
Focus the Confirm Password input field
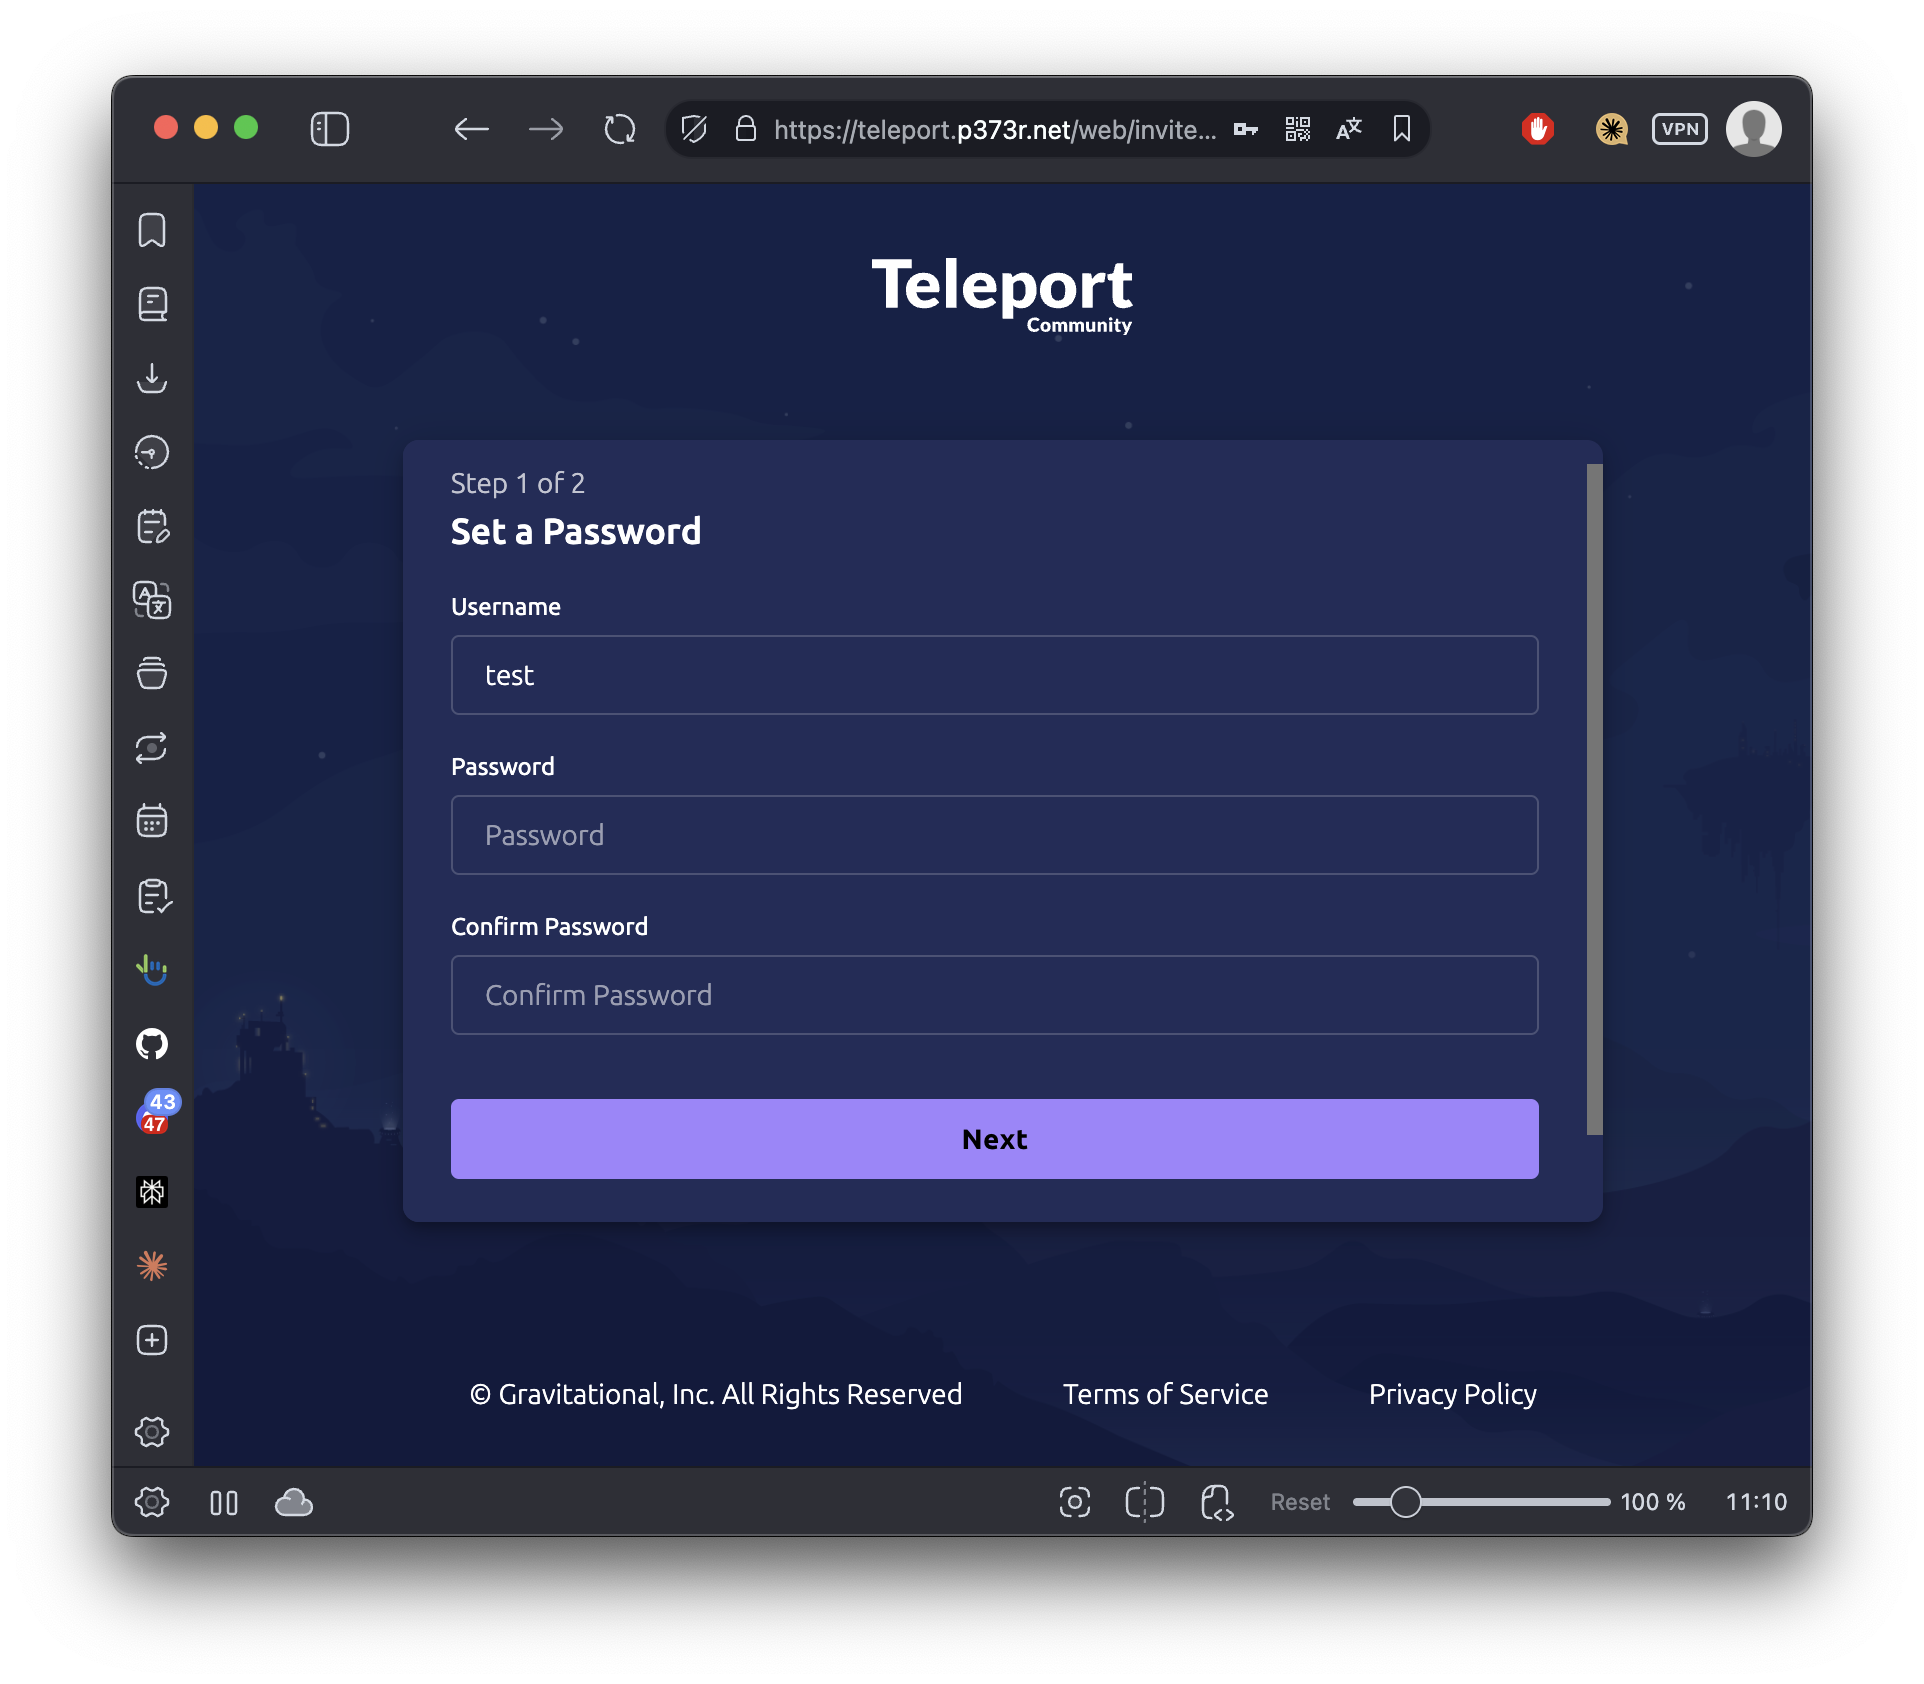tap(994, 995)
